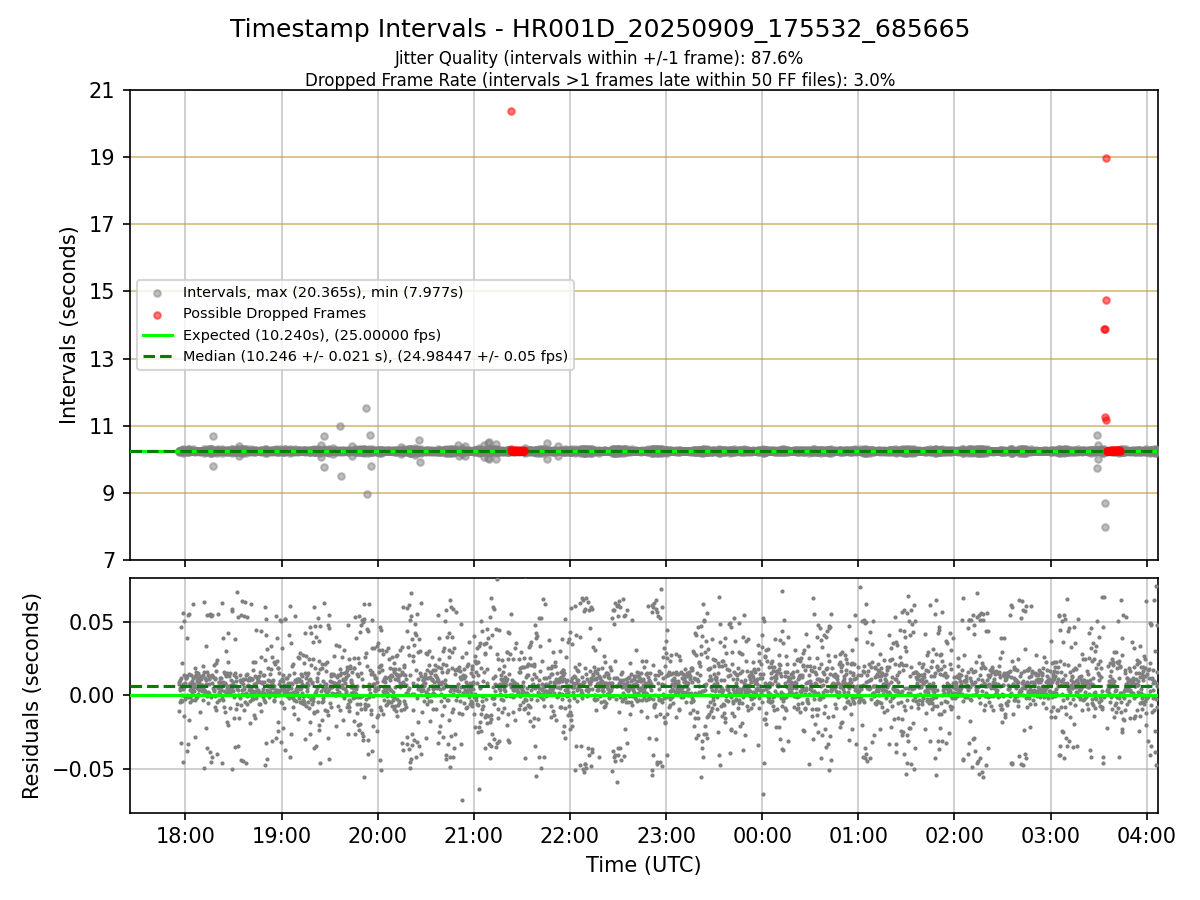Click the "Intervals (seconds)" y-axis label

(69, 325)
